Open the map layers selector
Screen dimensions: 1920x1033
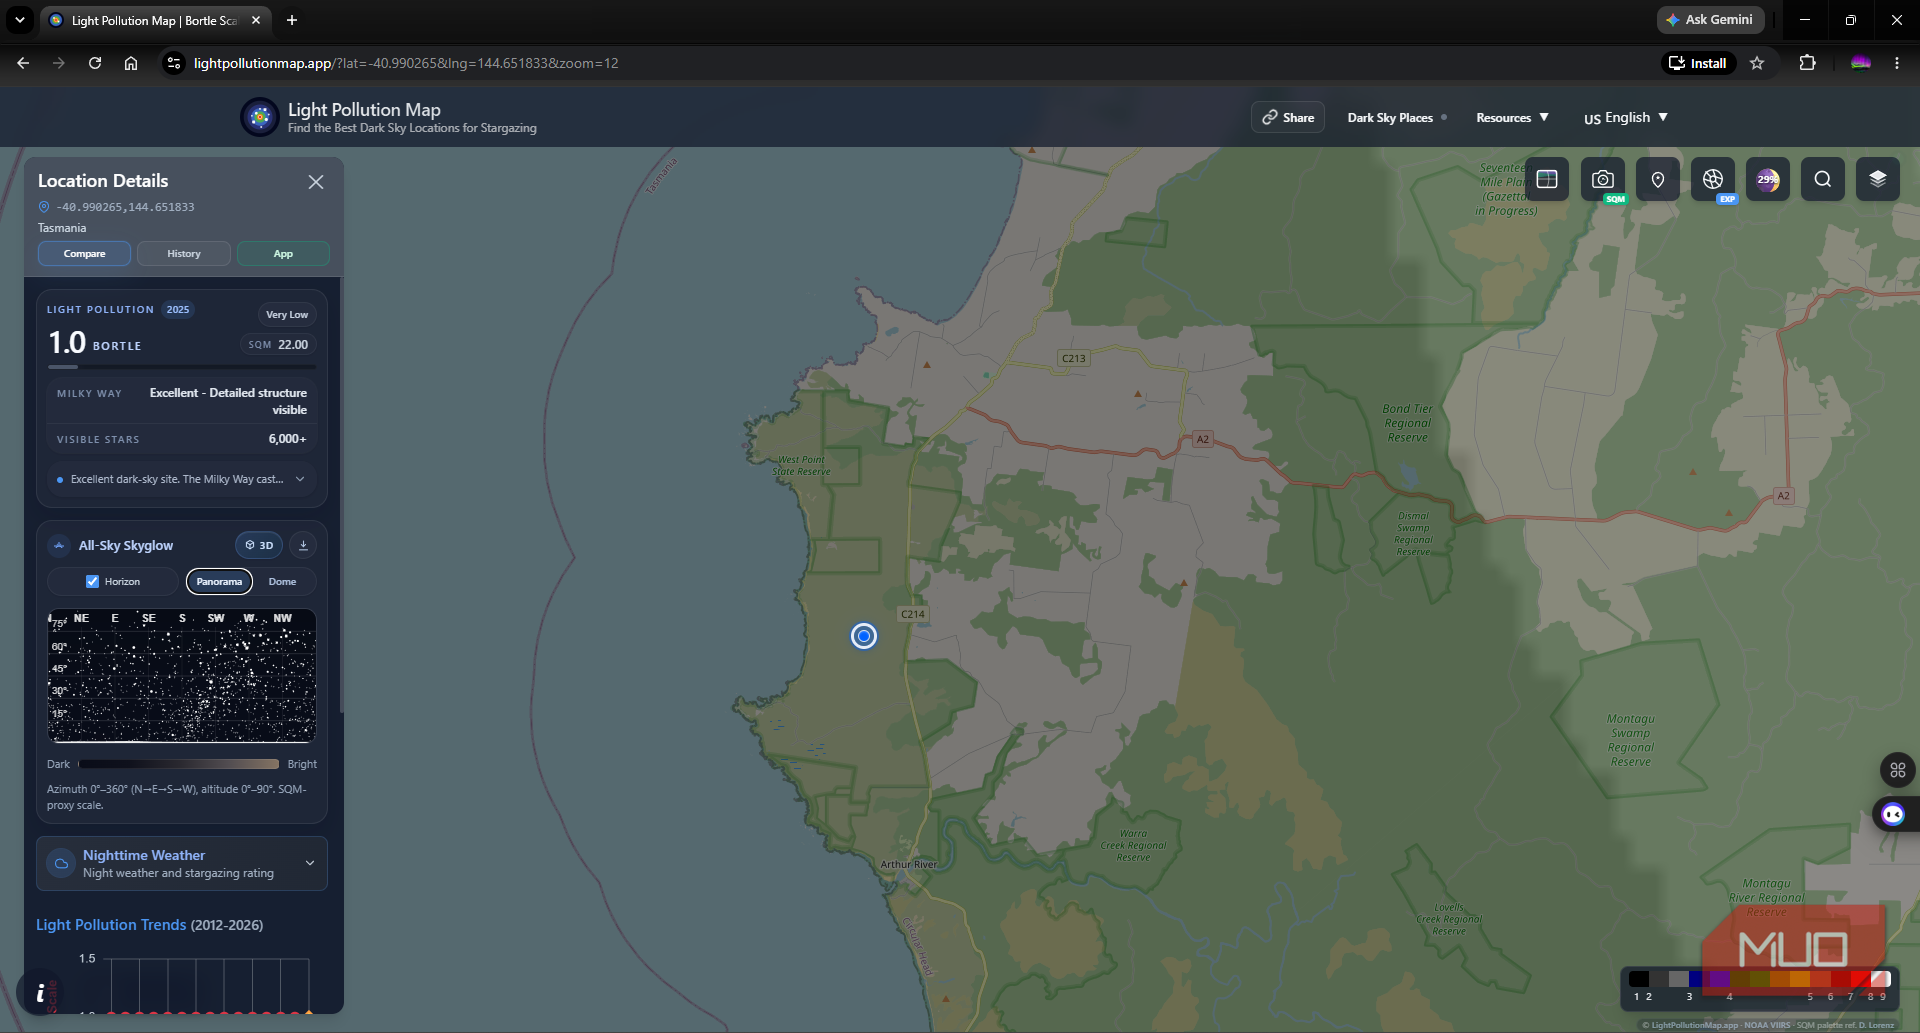(x=1878, y=179)
